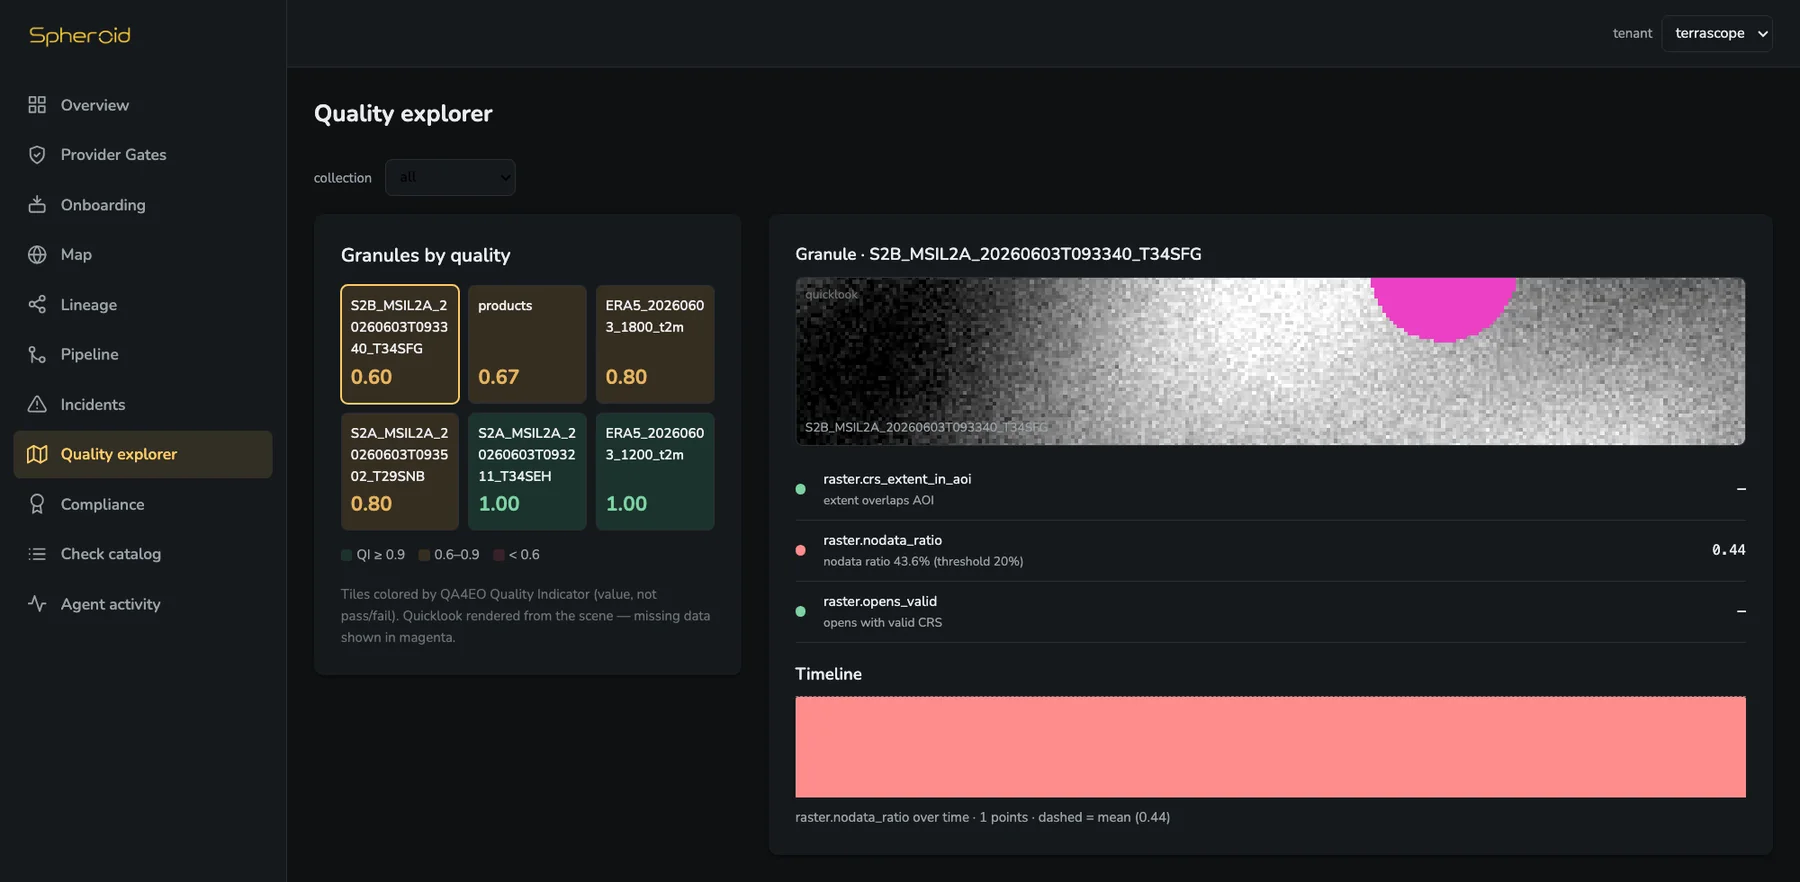Click the Onboarding tray icon

click(37, 205)
